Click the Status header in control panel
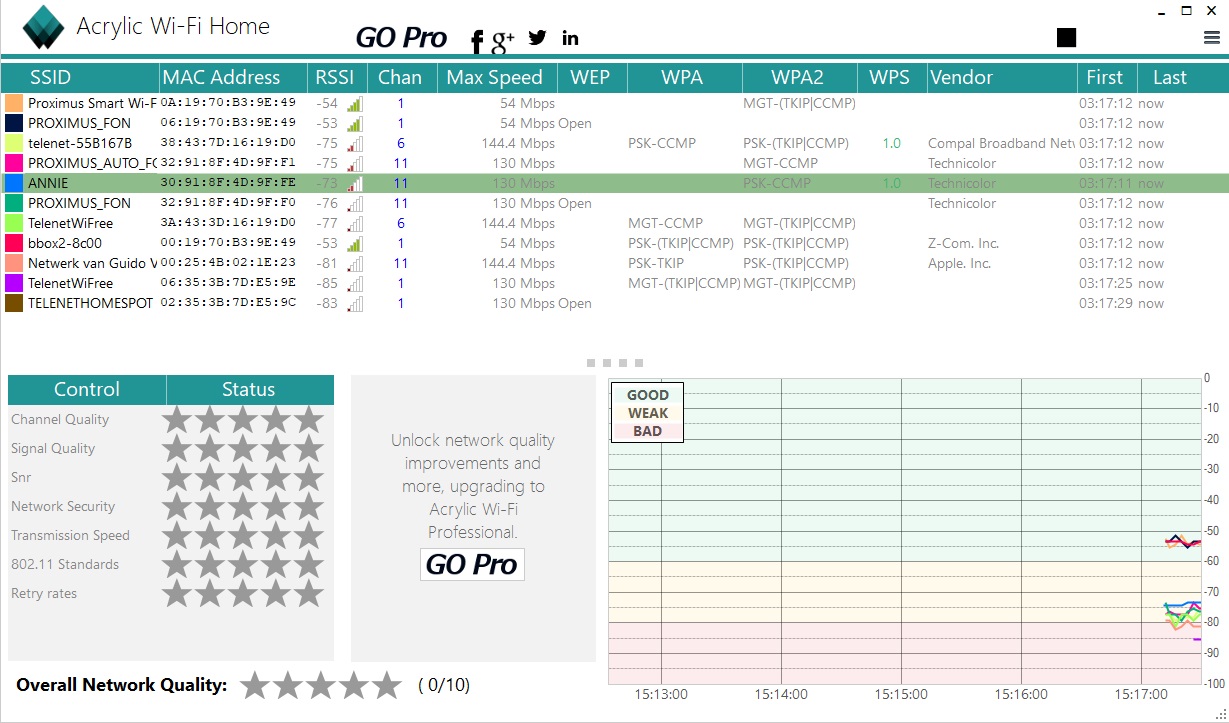This screenshot has width=1229, height=723. [x=249, y=389]
